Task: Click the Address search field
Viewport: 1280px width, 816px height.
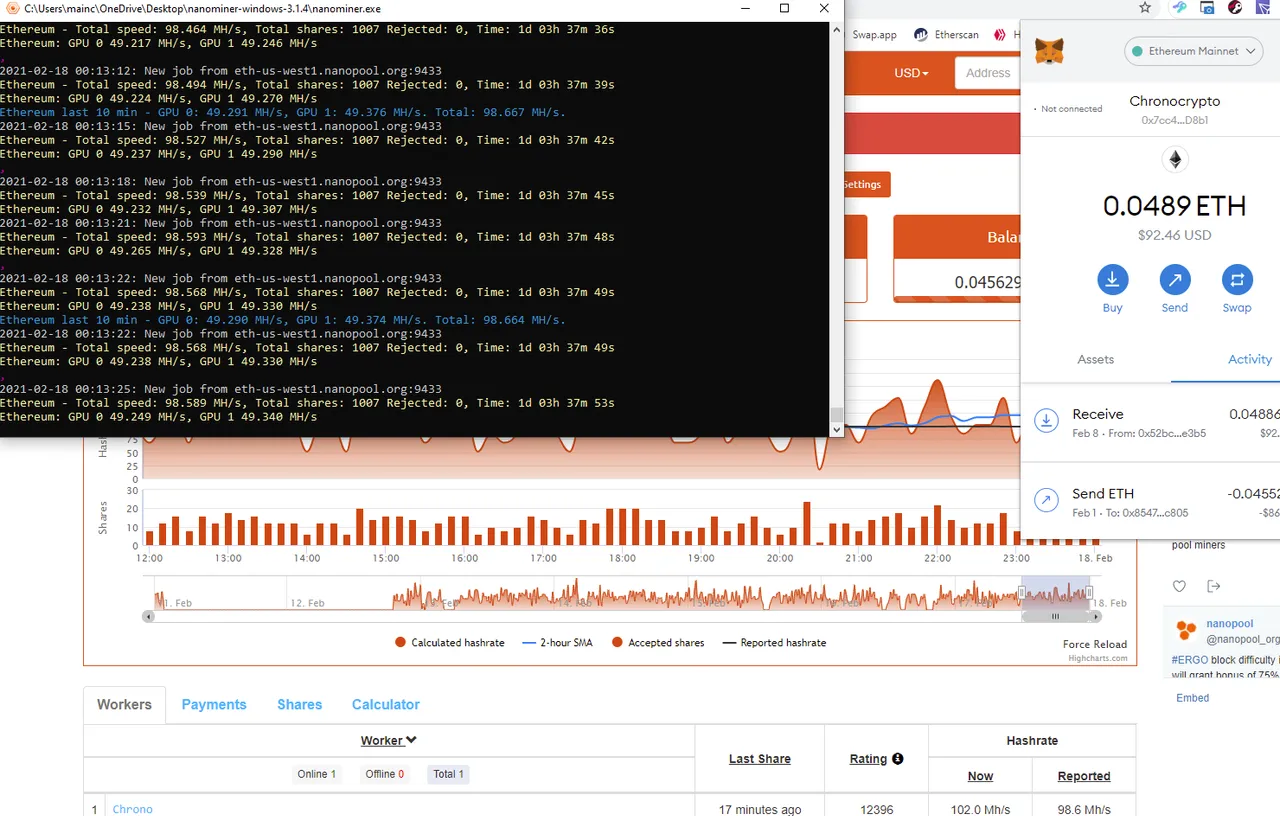Action: (988, 73)
